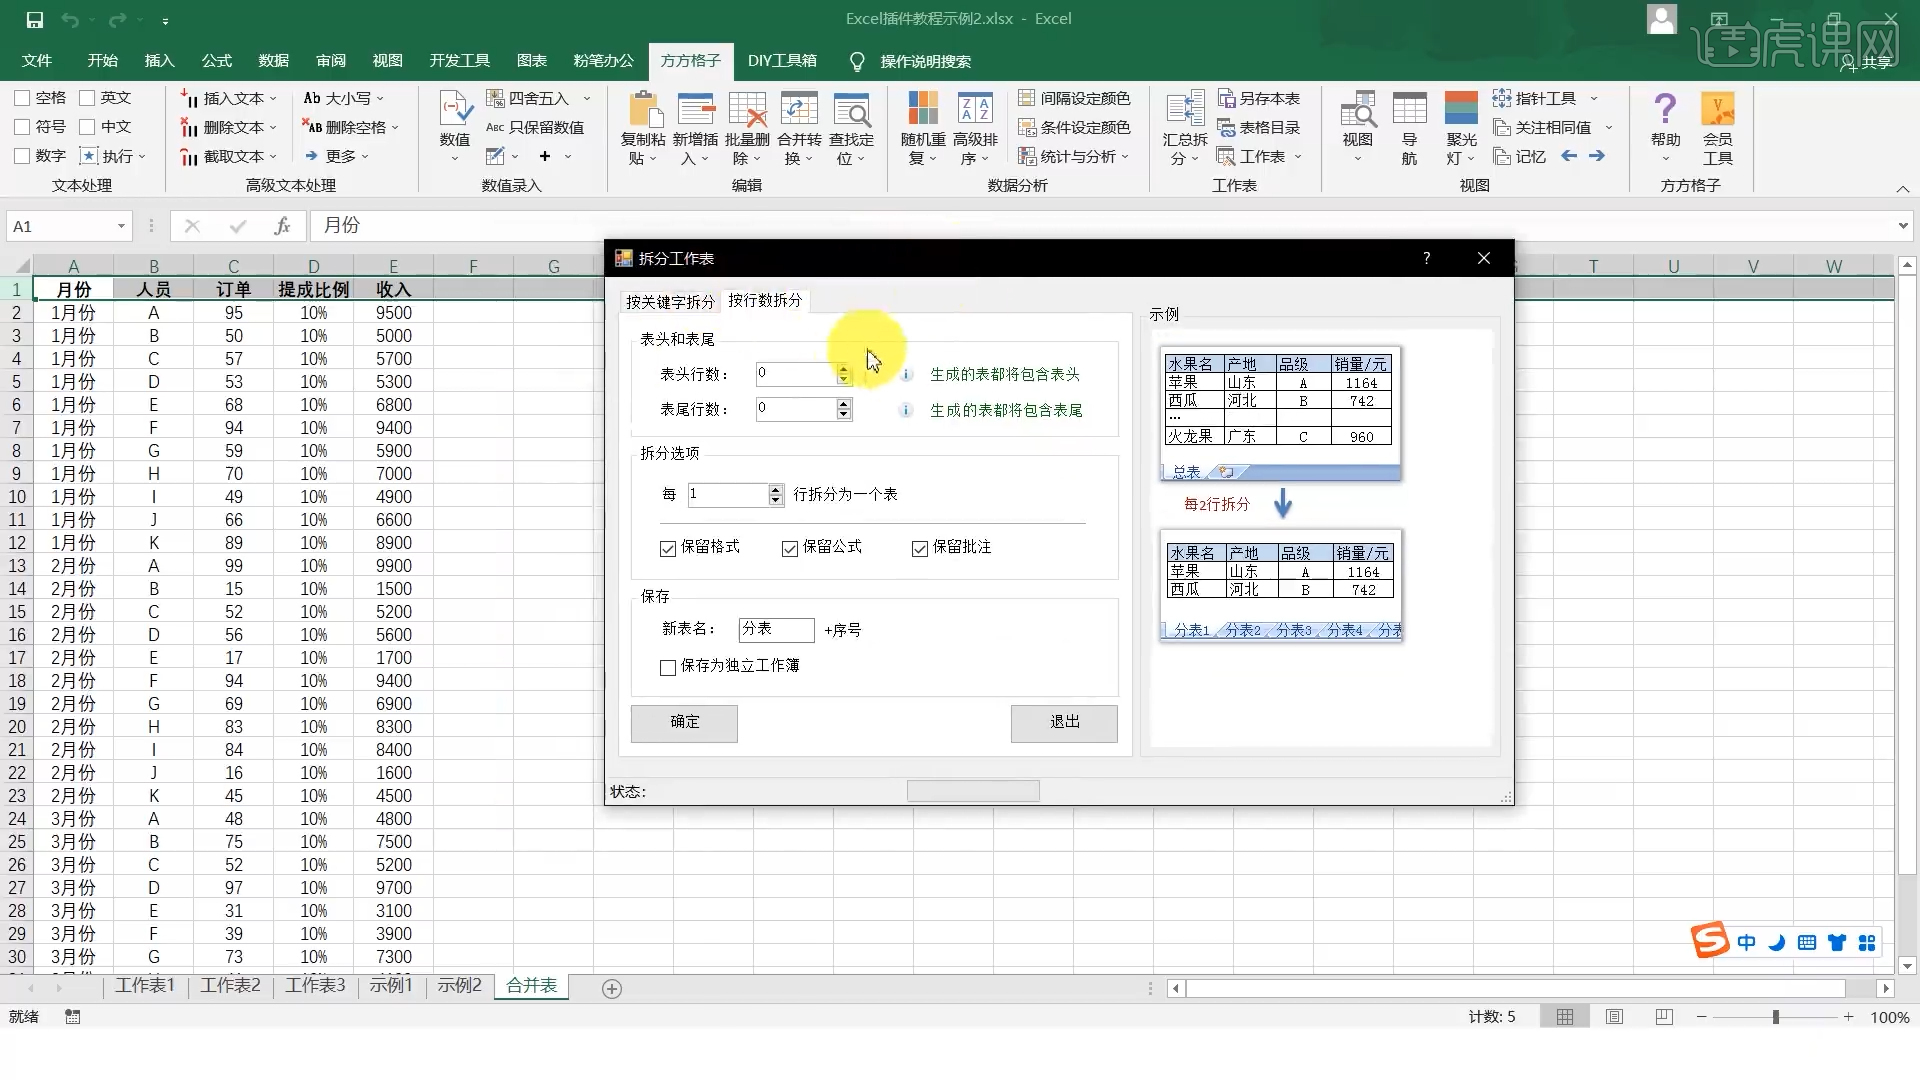This screenshot has width=1920, height=1080.
Task: Open the DIY工具箱 ribbon tab
Action: (782, 61)
